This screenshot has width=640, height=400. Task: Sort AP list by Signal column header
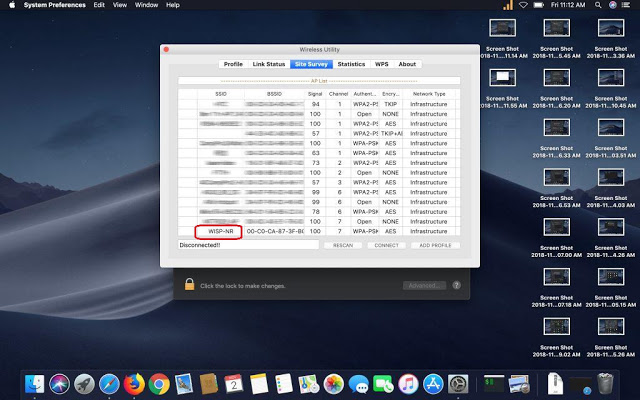(x=315, y=93)
